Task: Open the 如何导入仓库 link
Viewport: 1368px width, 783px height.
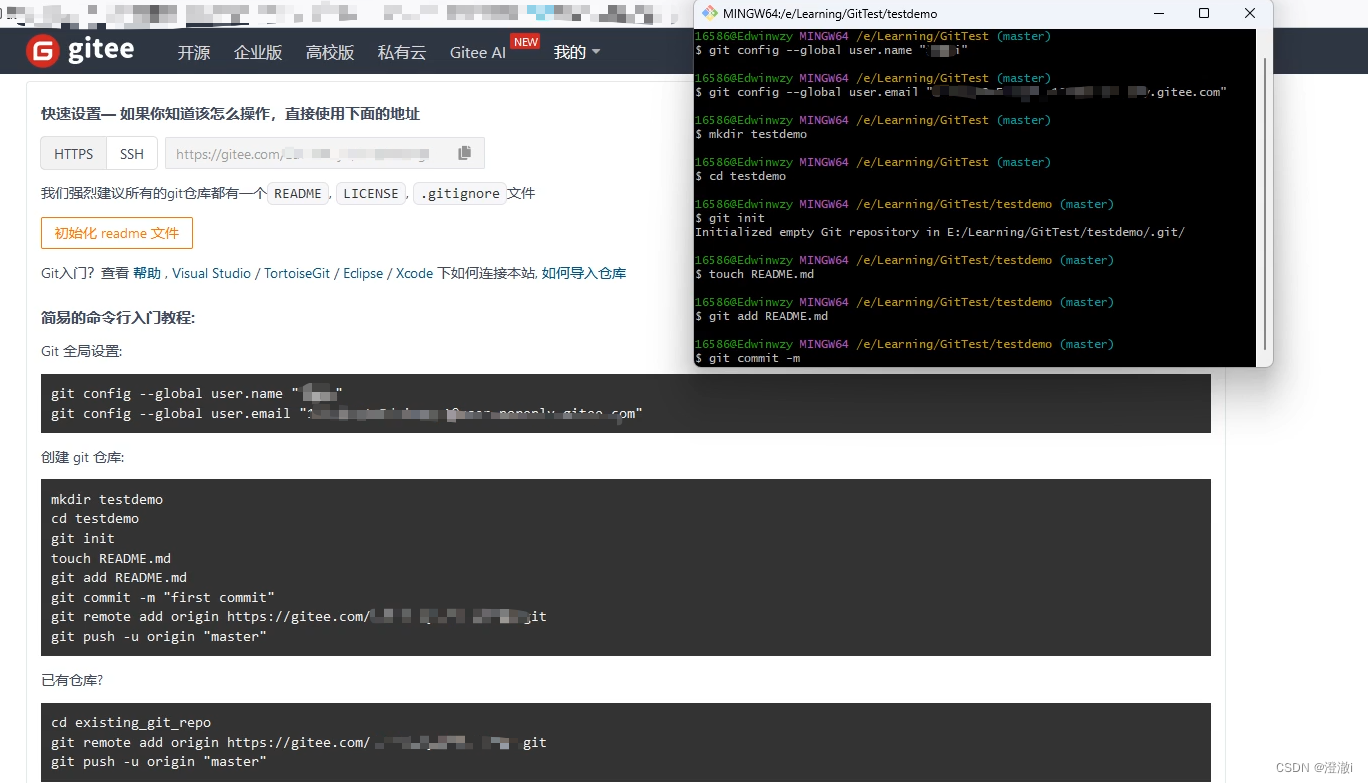Action: 584,273
